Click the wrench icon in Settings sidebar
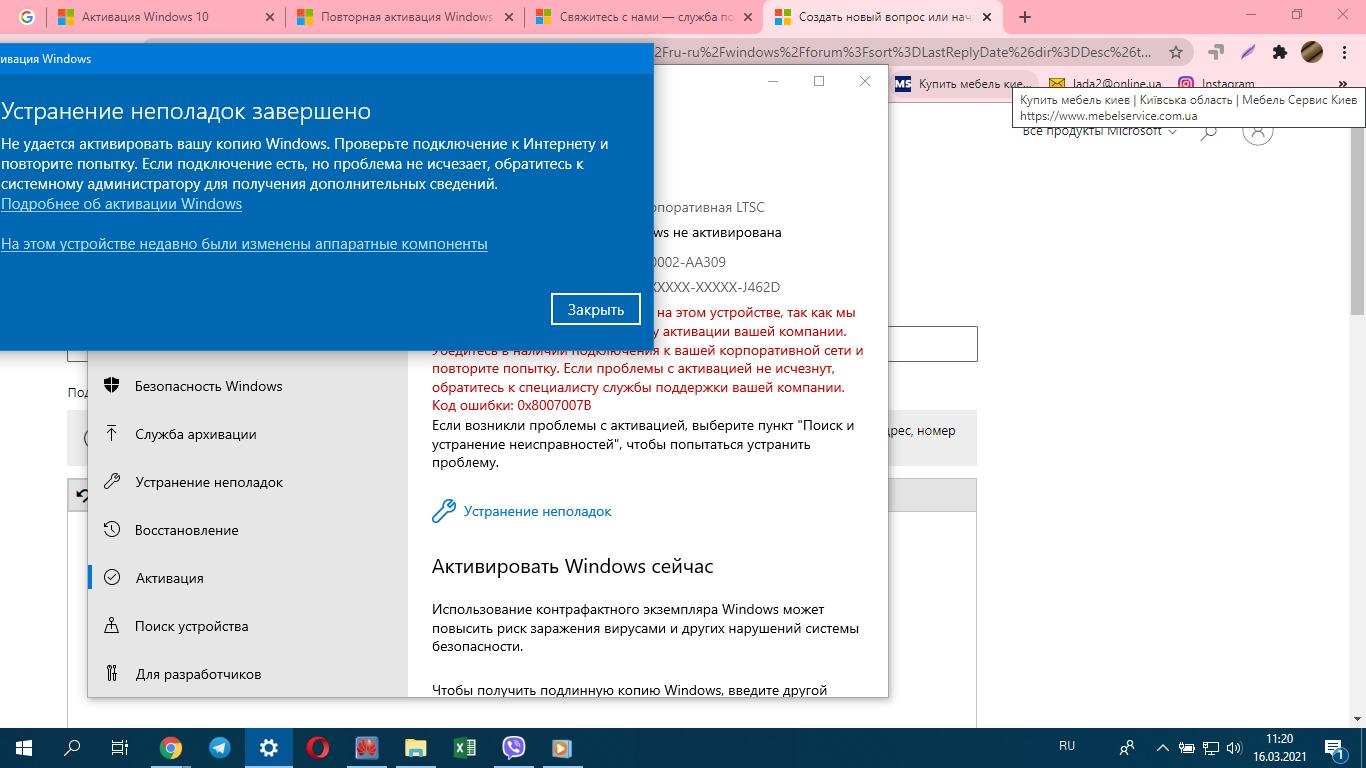This screenshot has height=768, width=1366. click(x=112, y=482)
